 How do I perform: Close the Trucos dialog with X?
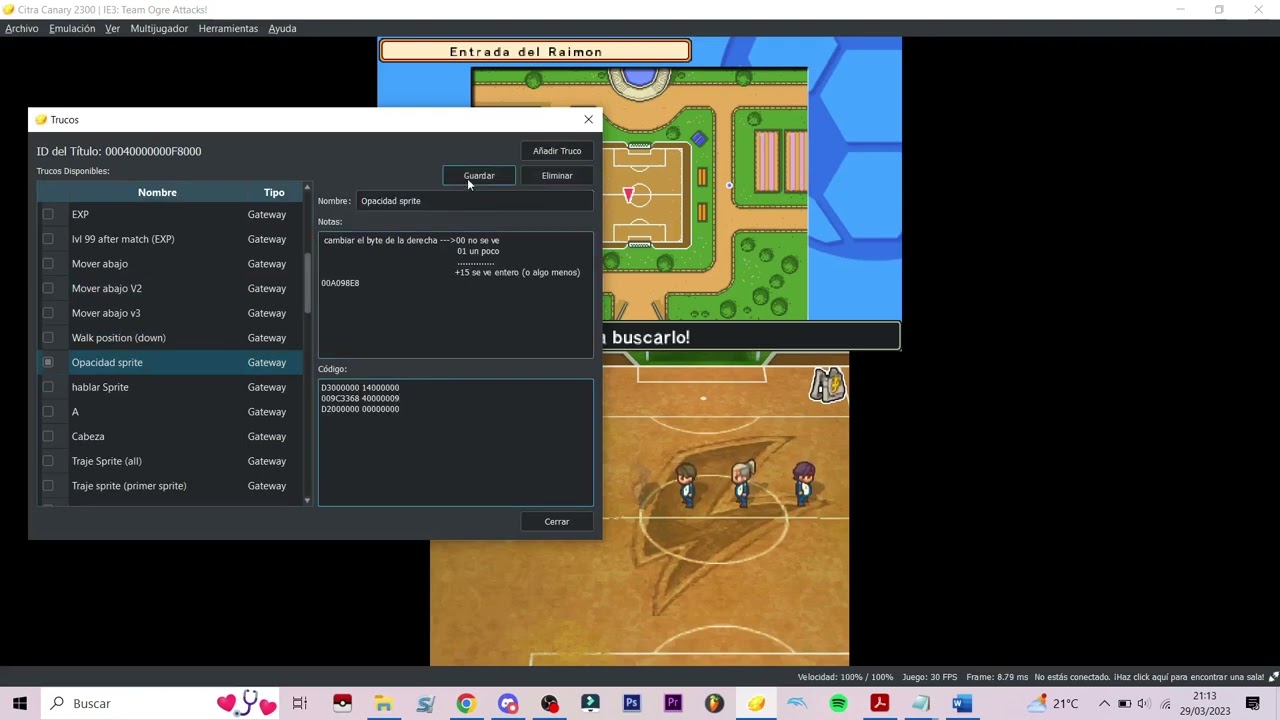[588, 120]
